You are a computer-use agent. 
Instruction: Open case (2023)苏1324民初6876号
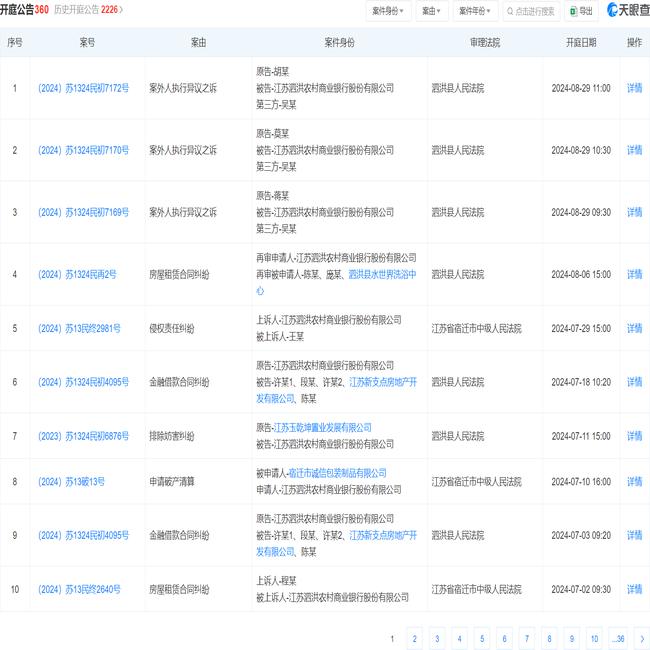(x=83, y=436)
